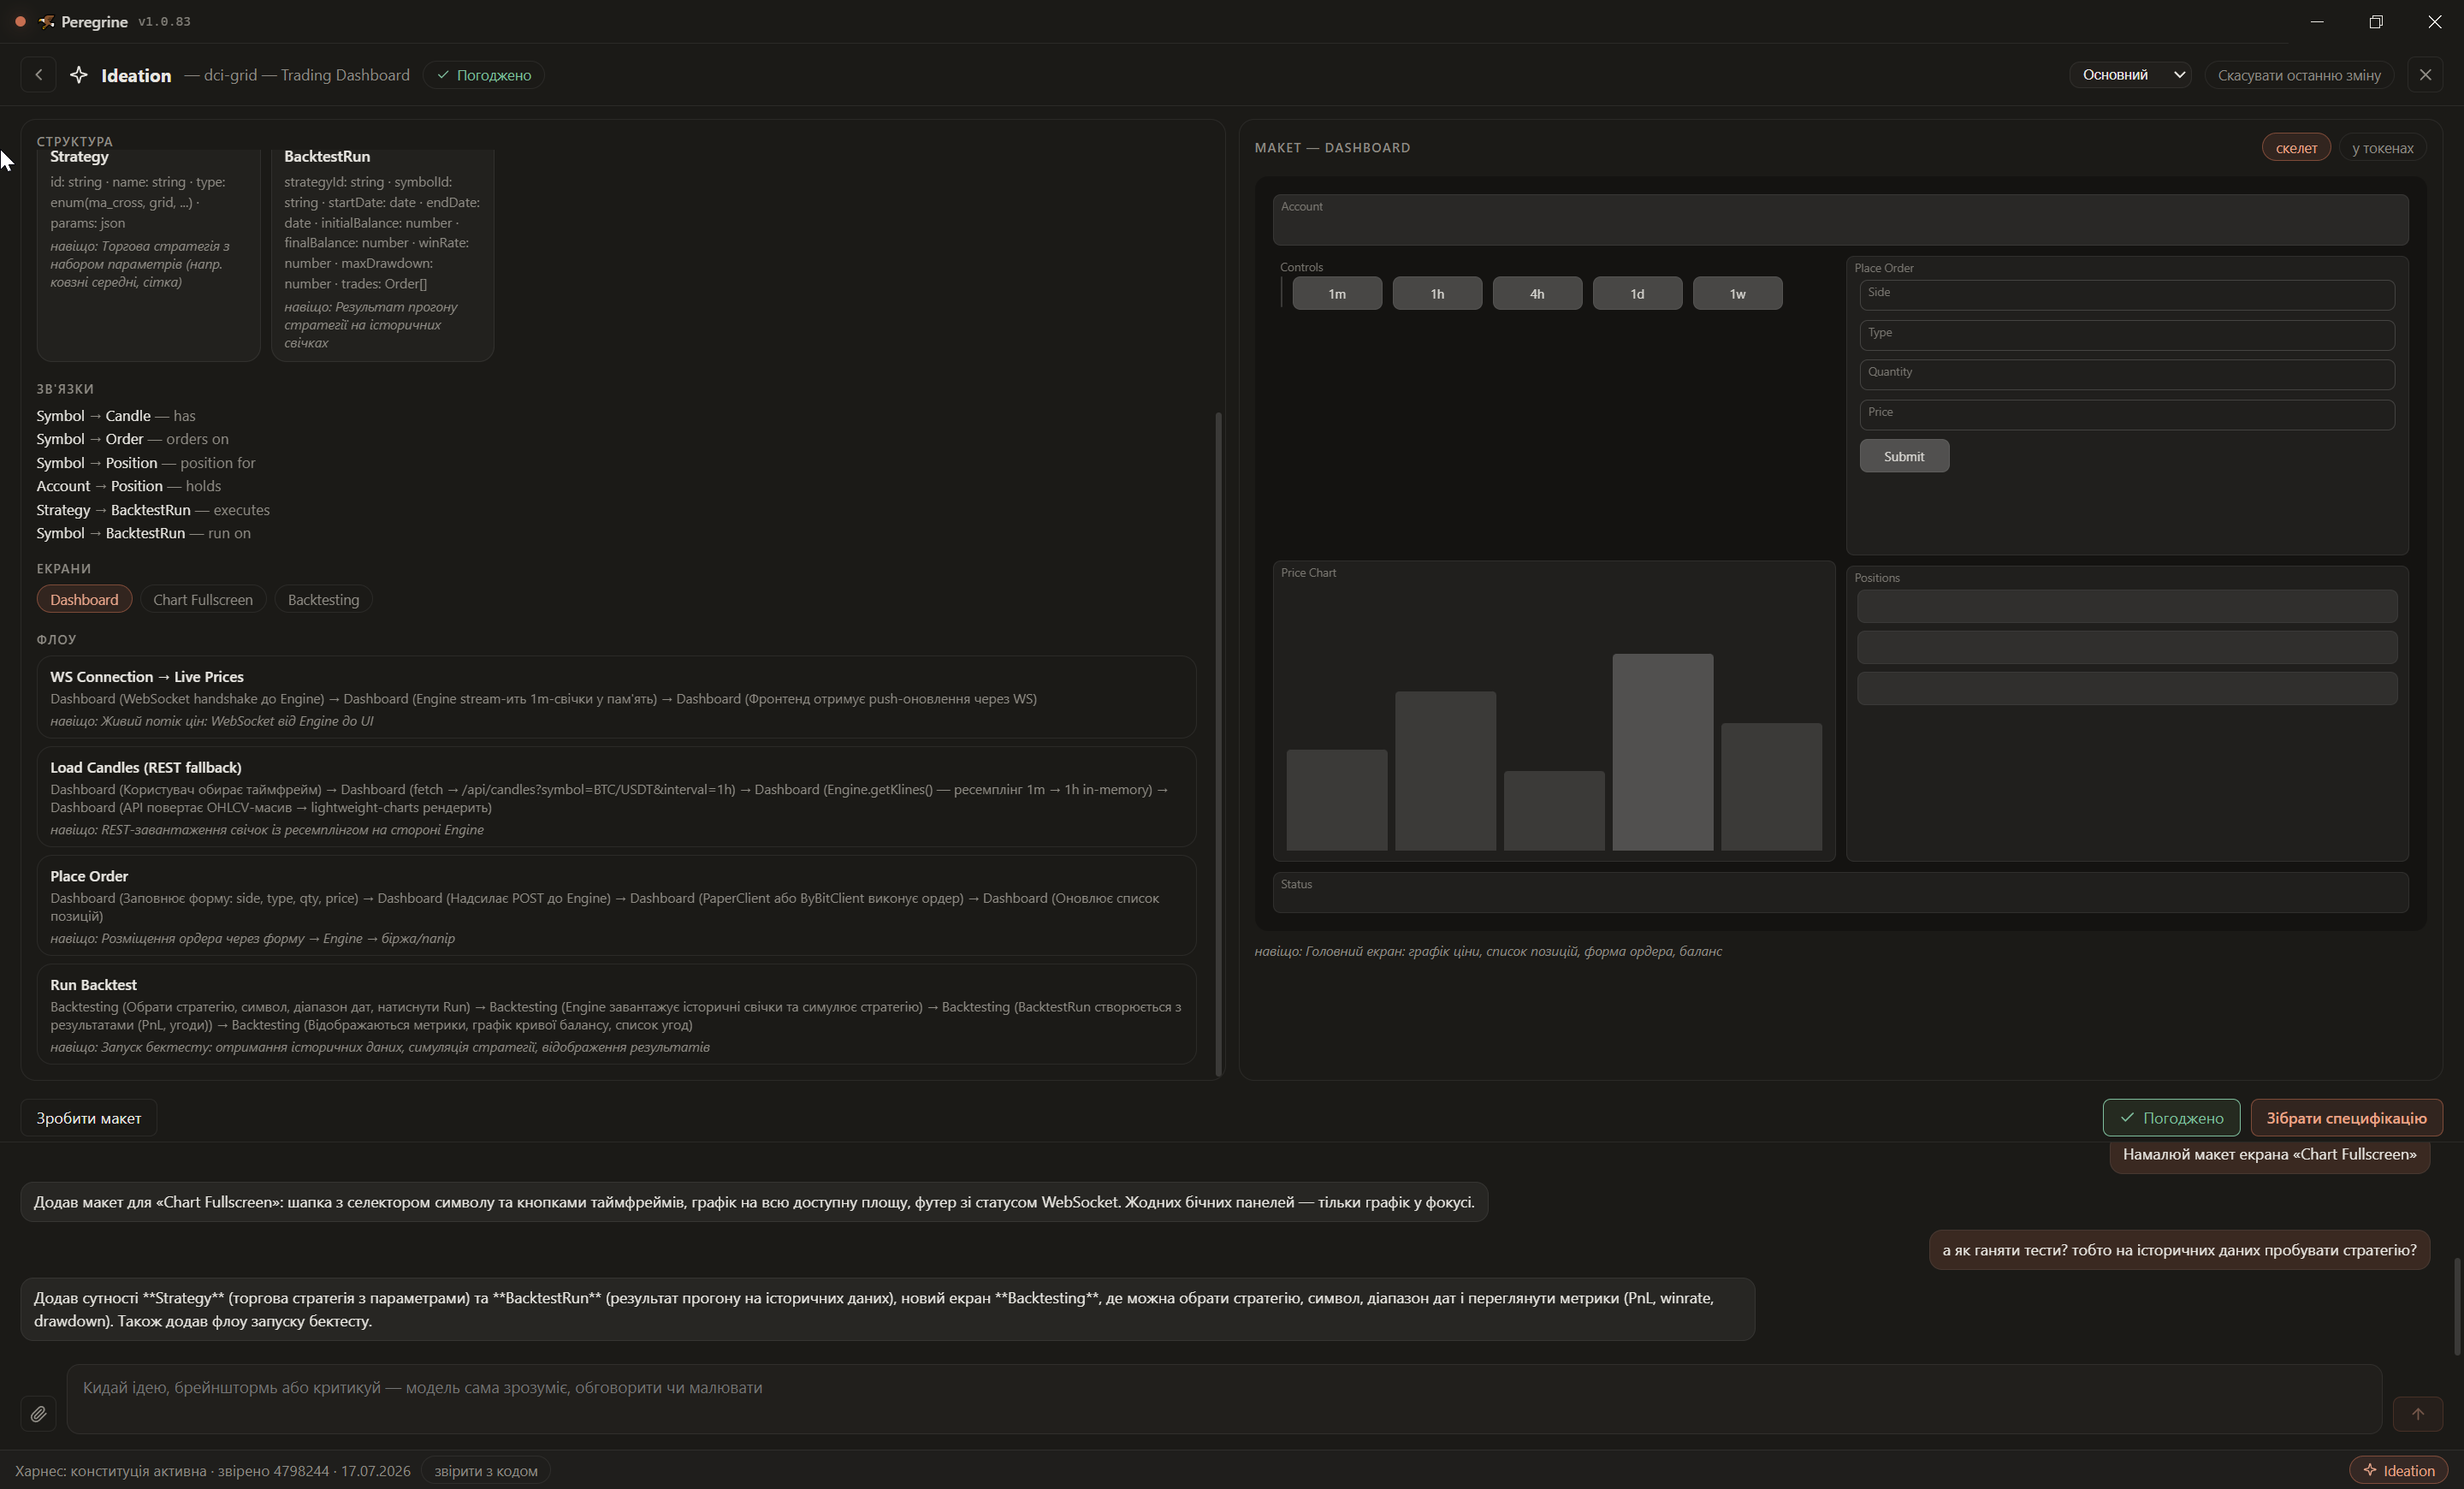The width and height of the screenshot is (2464, 1489).
Task: Click the orange dot window indicator
Action: [x=20, y=21]
